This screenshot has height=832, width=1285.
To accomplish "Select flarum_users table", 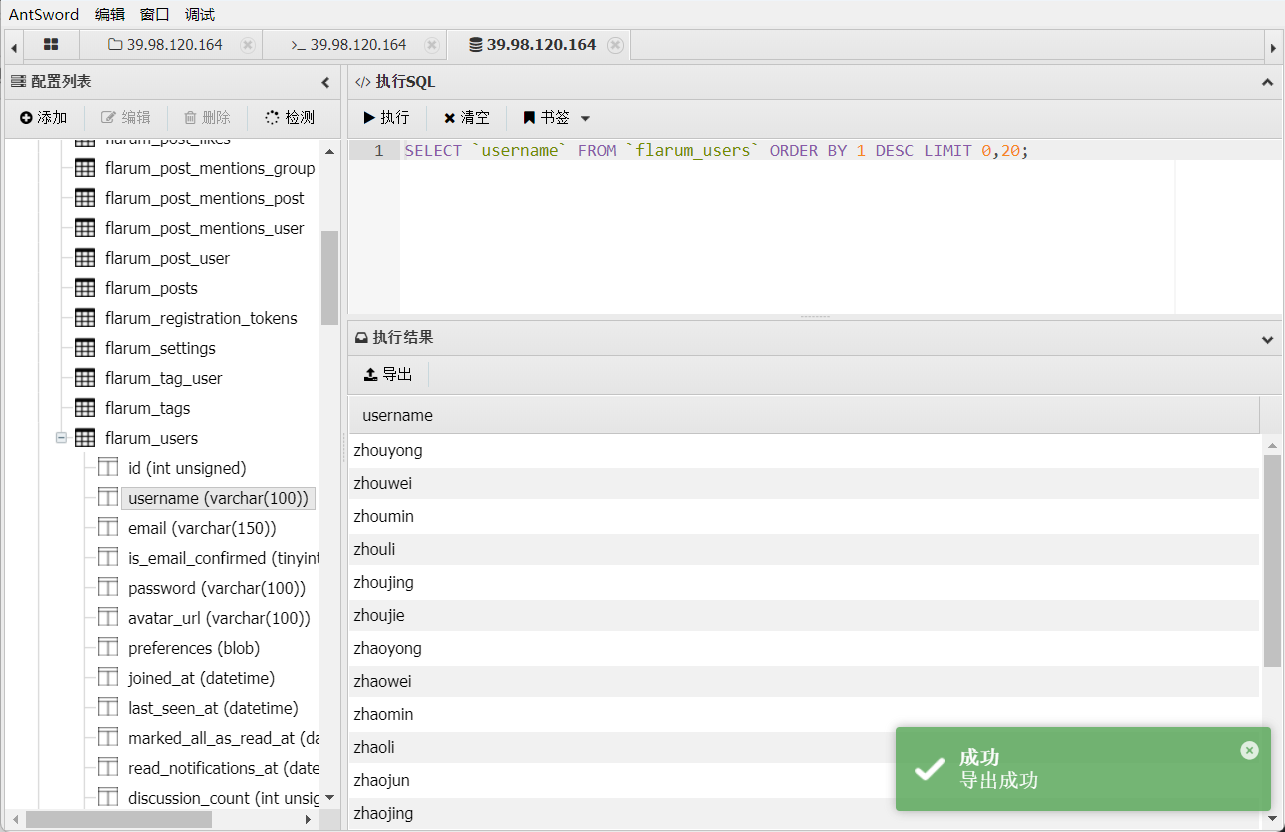I will pos(151,438).
